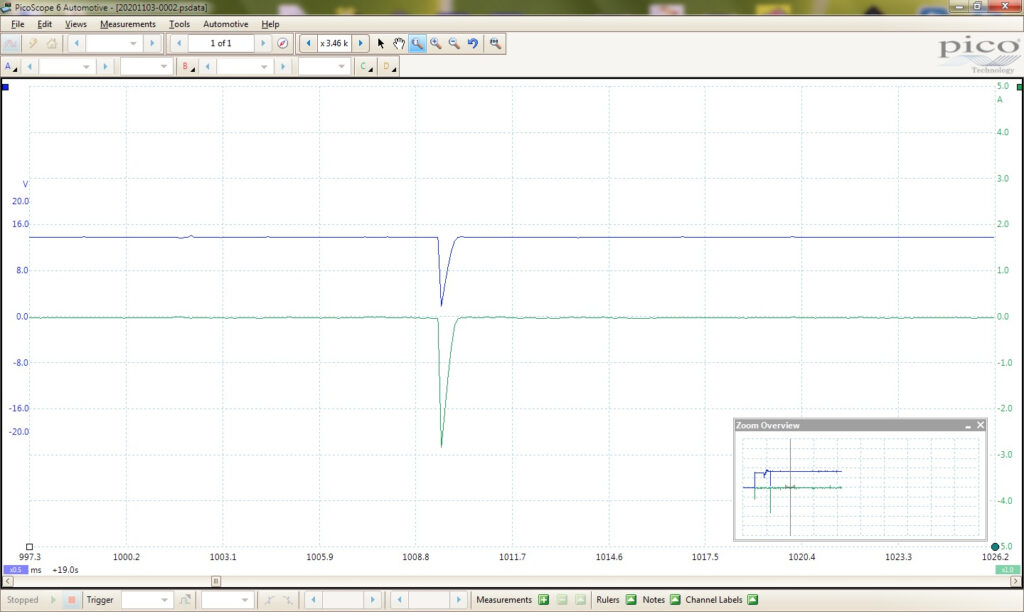Switch to scope mode icon
The height and width of the screenshot is (612, 1024).
11,43
